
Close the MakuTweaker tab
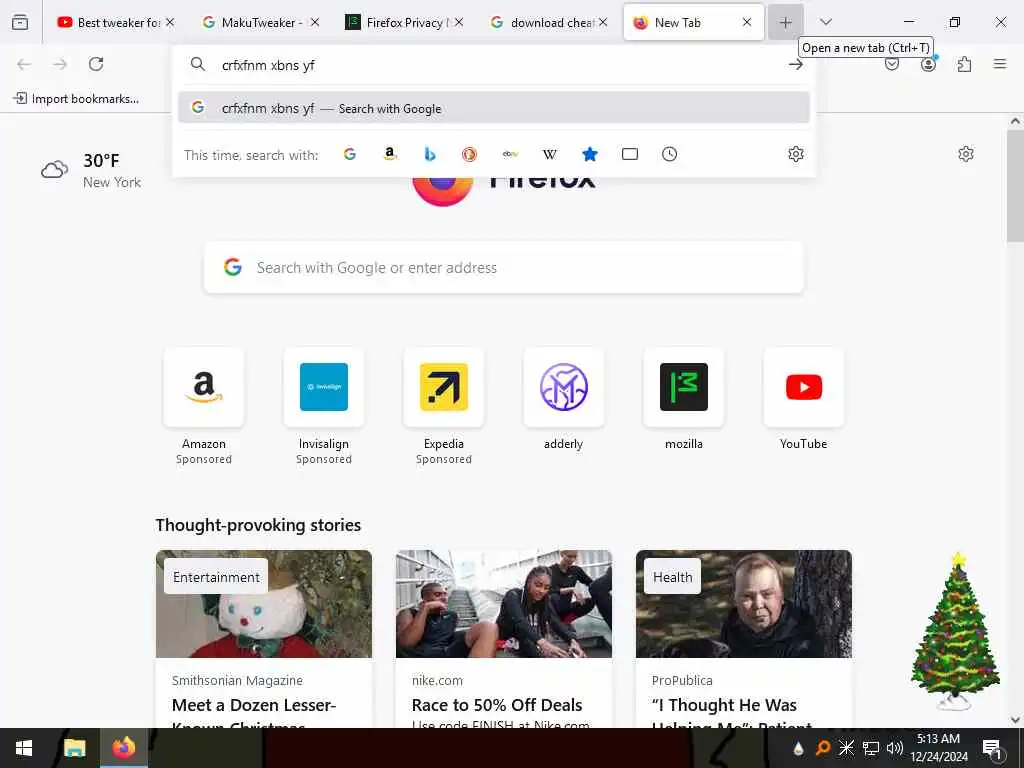pyautogui.click(x=314, y=22)
